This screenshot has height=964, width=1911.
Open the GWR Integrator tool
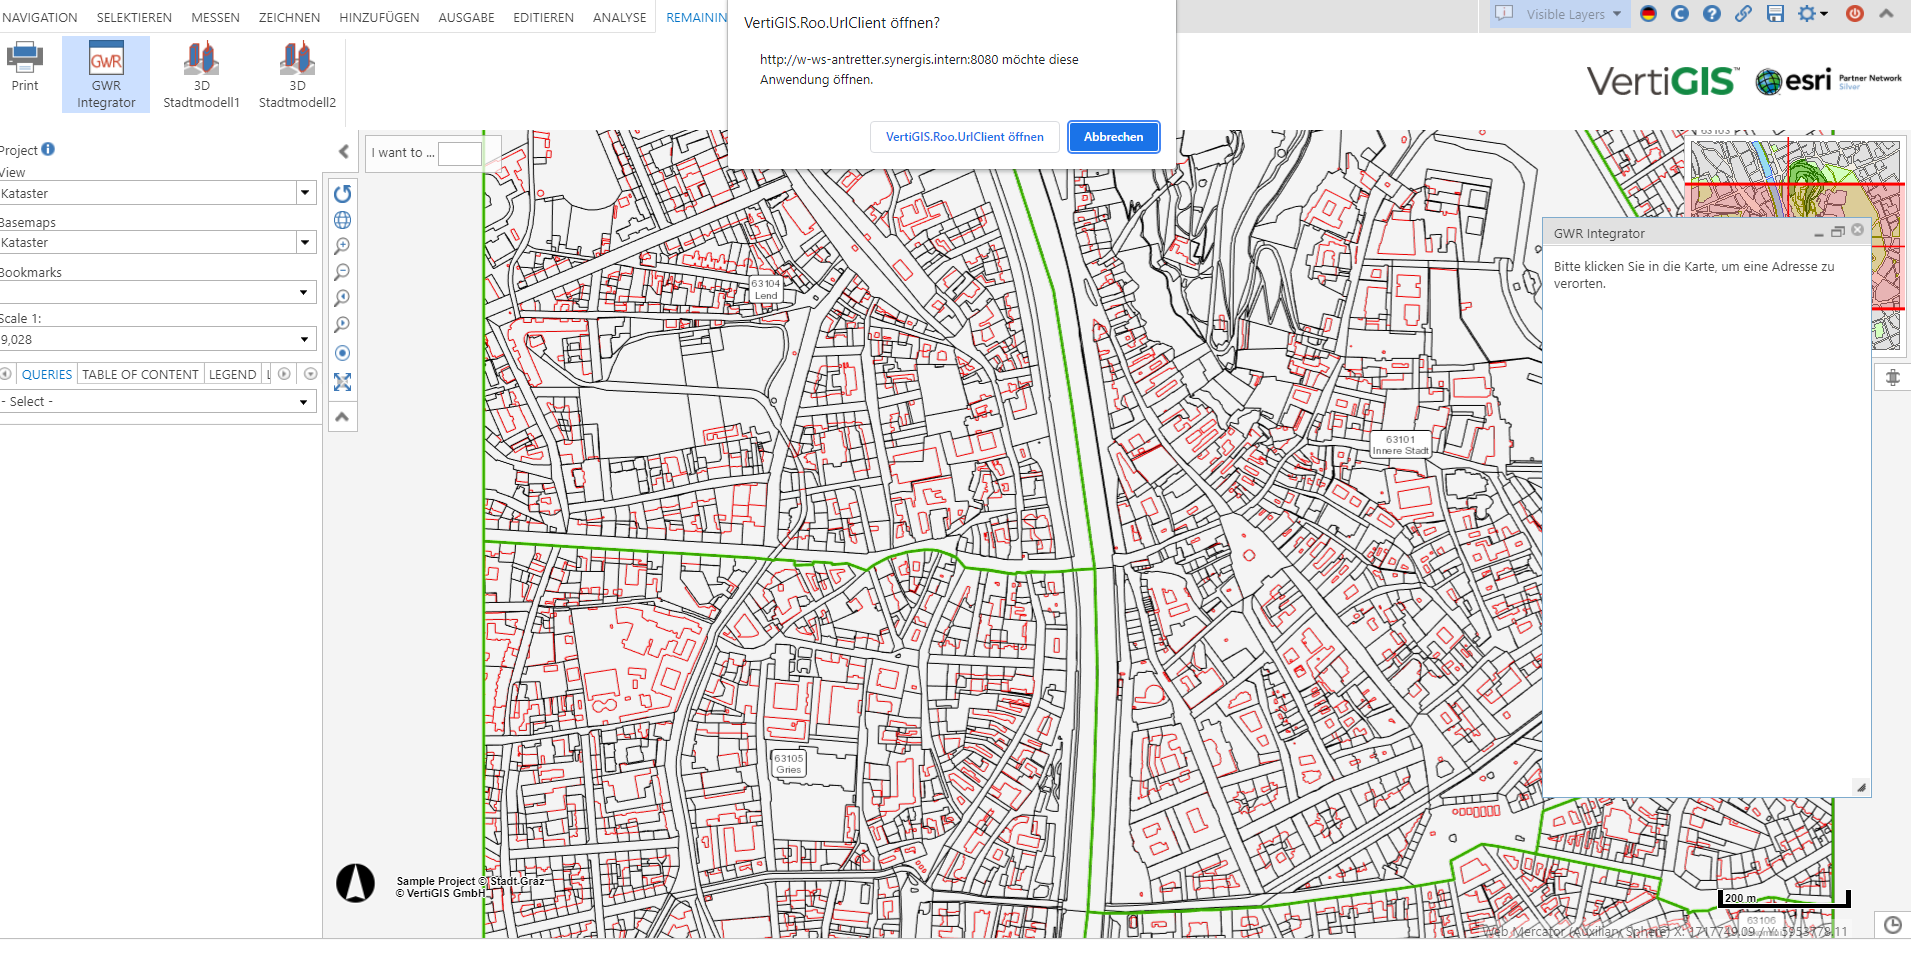pos(106,75)
